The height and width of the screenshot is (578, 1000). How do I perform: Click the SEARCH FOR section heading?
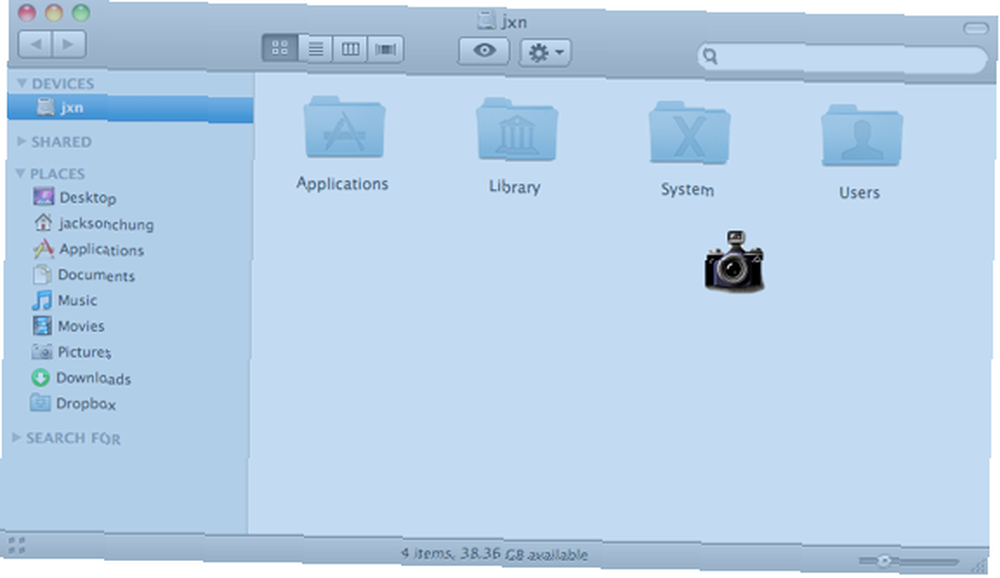coord(73,438)
